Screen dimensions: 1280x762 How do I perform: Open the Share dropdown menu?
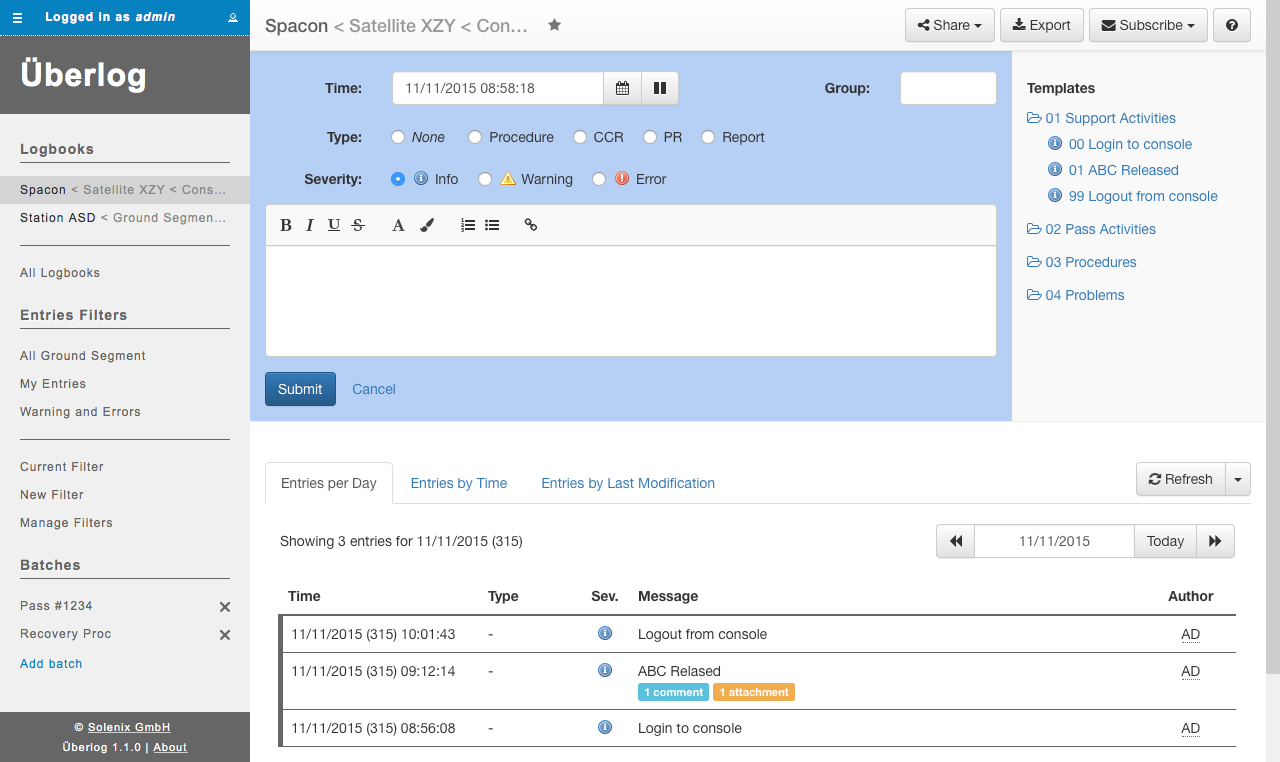(949, 25)
